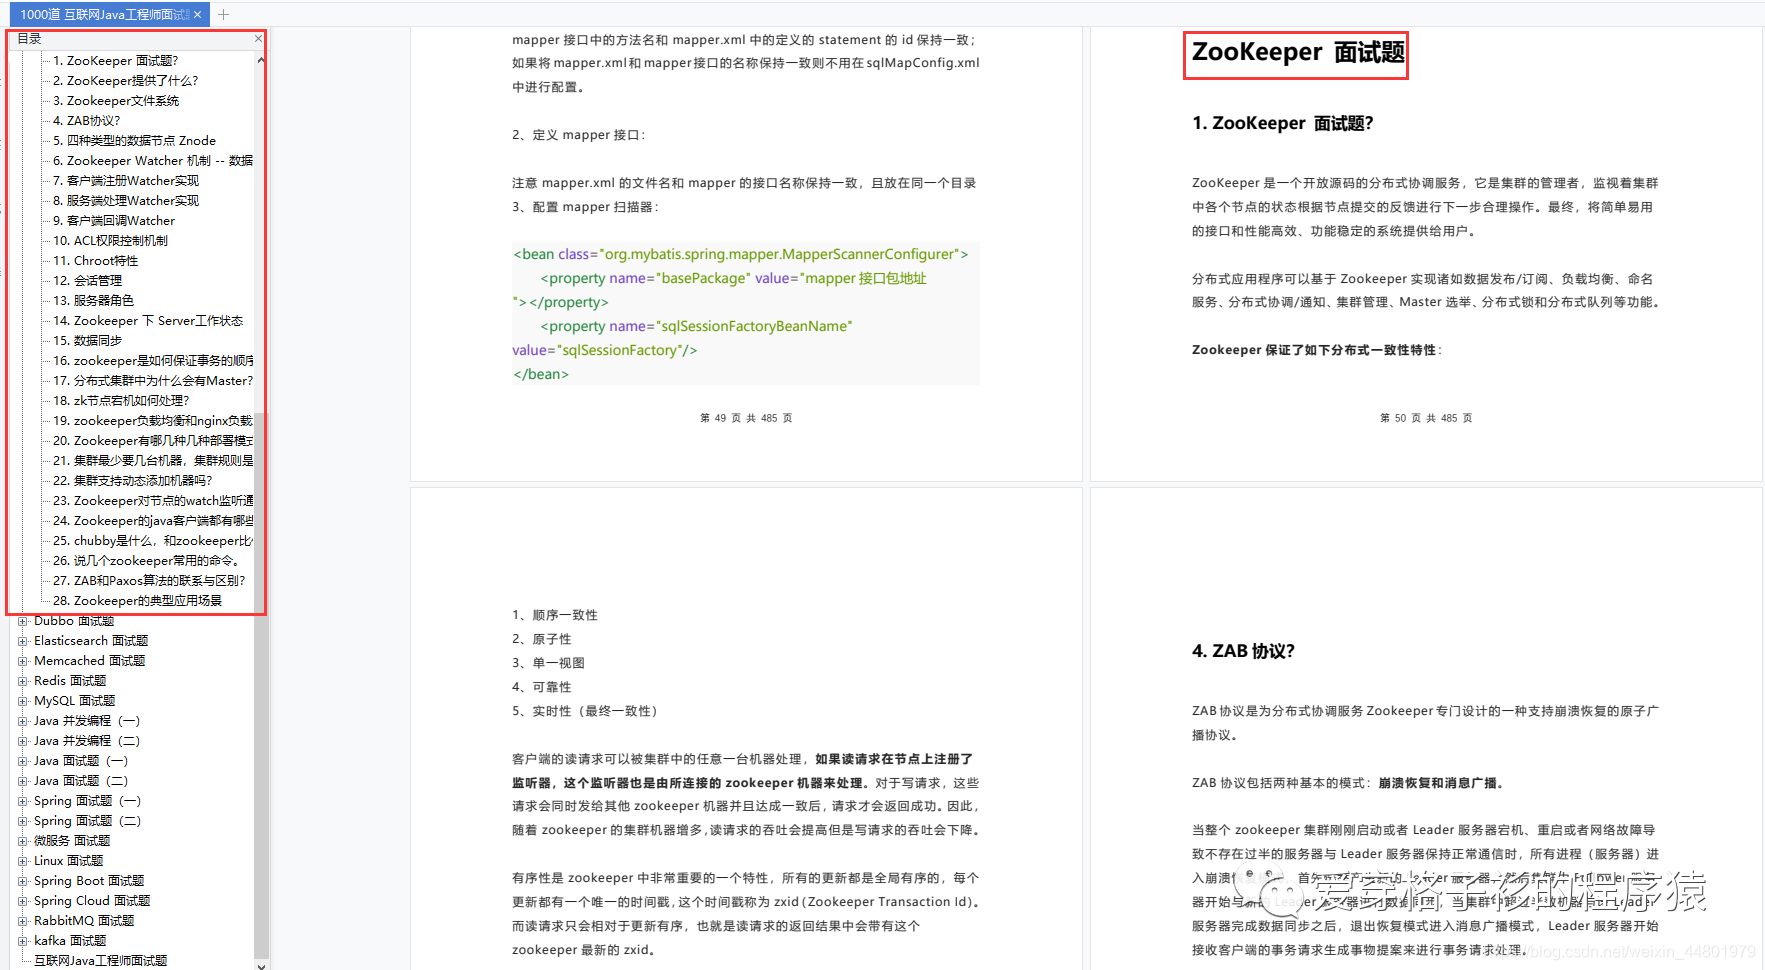
Task: Expand the Memcached 面试题 node
Action: click(24, 660)
